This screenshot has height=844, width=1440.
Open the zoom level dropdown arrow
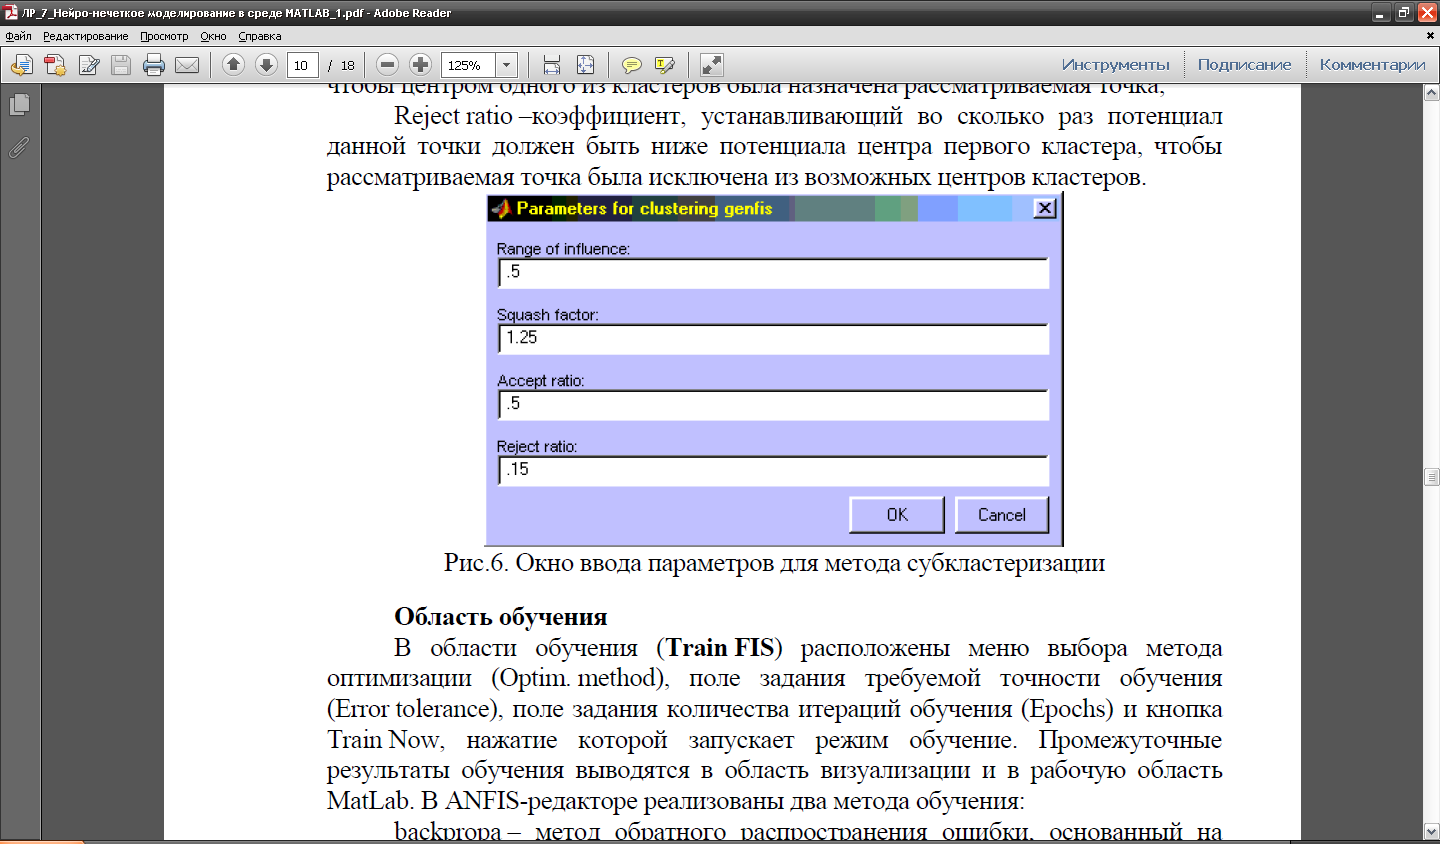(x=507, y=65)
